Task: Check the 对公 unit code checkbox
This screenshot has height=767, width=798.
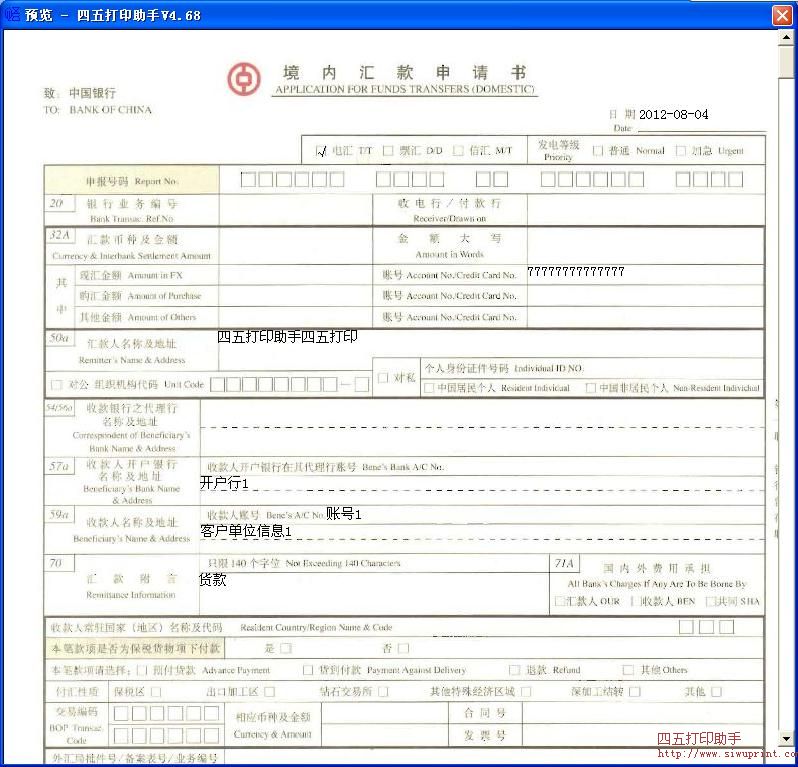Action: tap(56, 384)
